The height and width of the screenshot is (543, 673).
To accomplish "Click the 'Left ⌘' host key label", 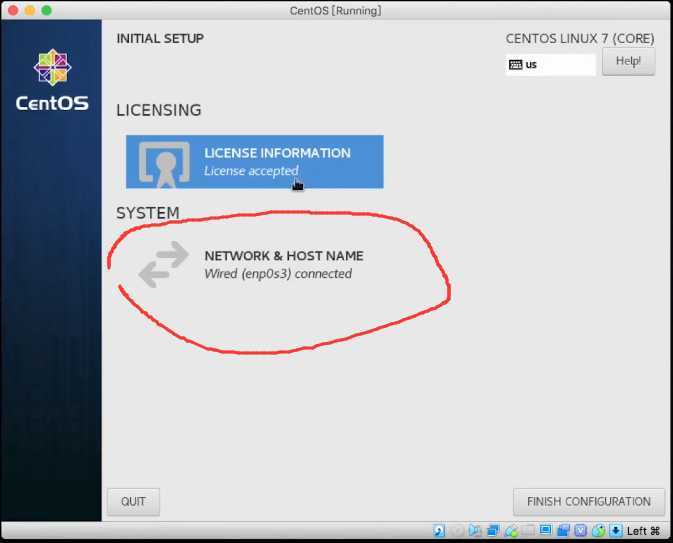I will tap(643, 531).
